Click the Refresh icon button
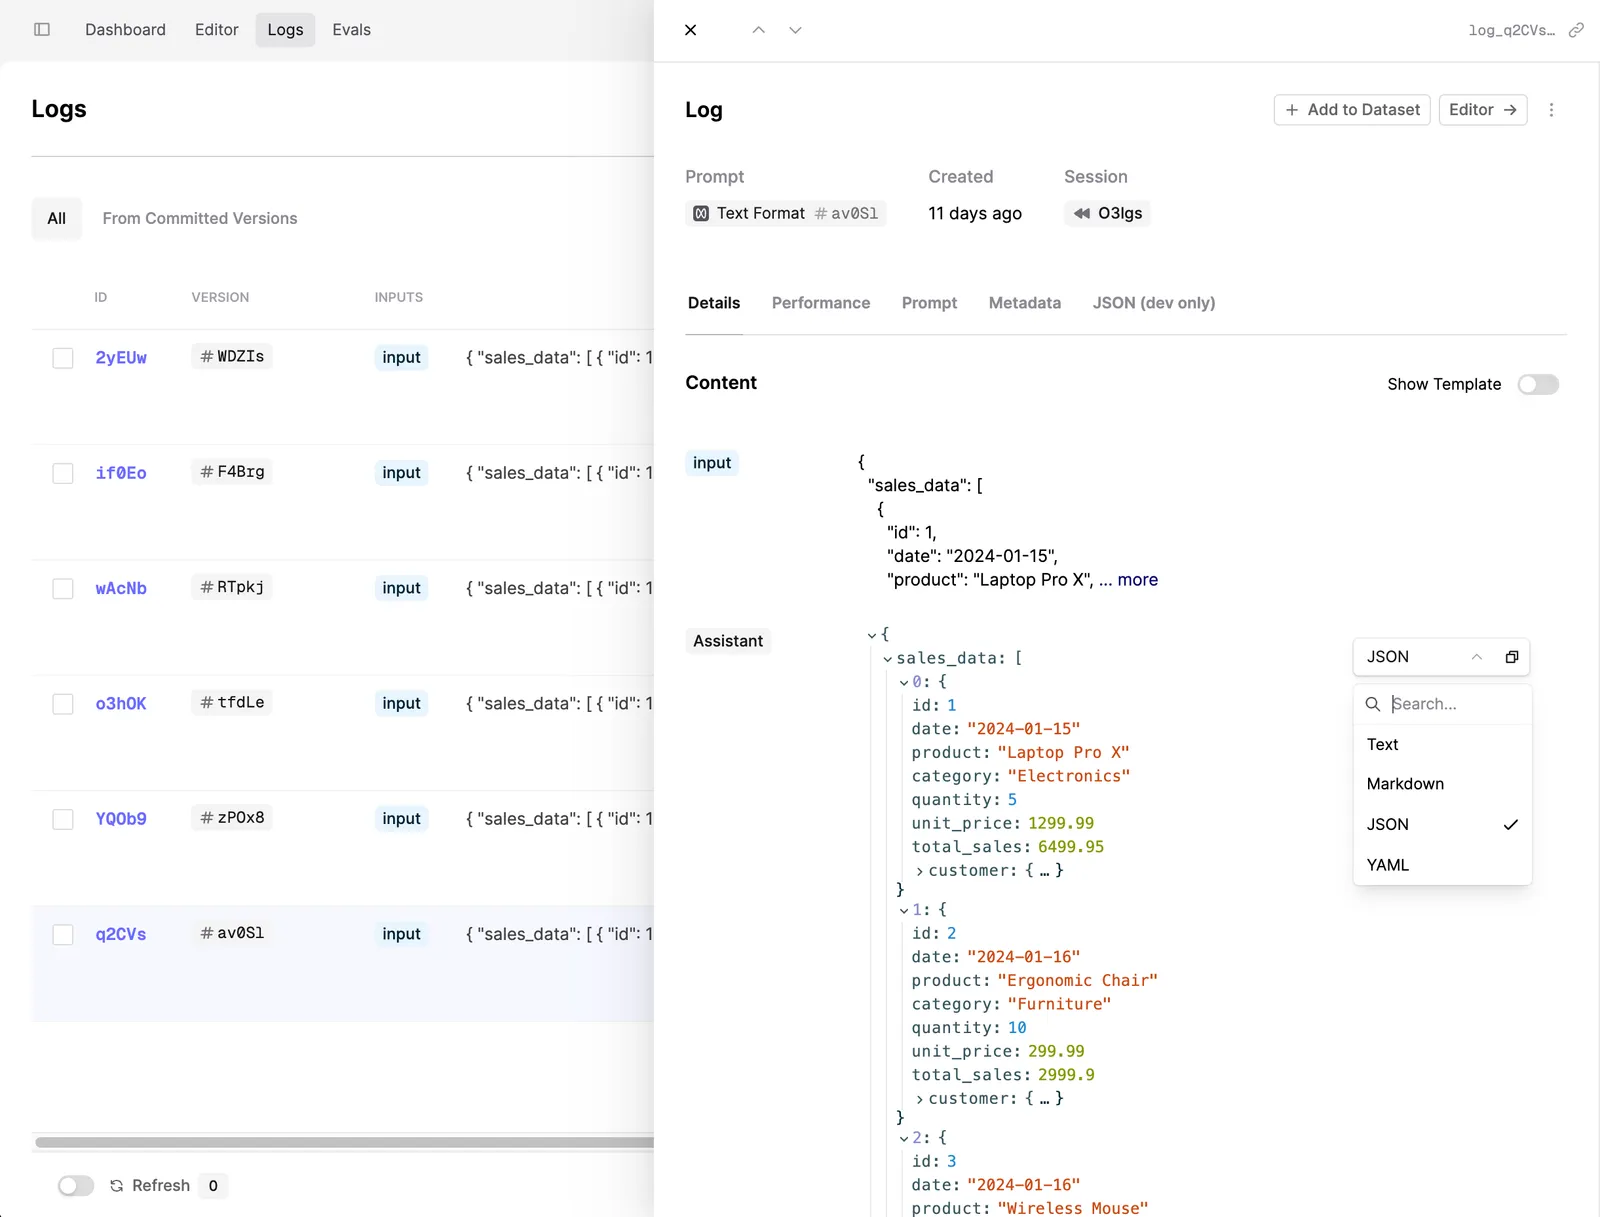The image size is (1600, 1217). click(x=117, y=1185)
